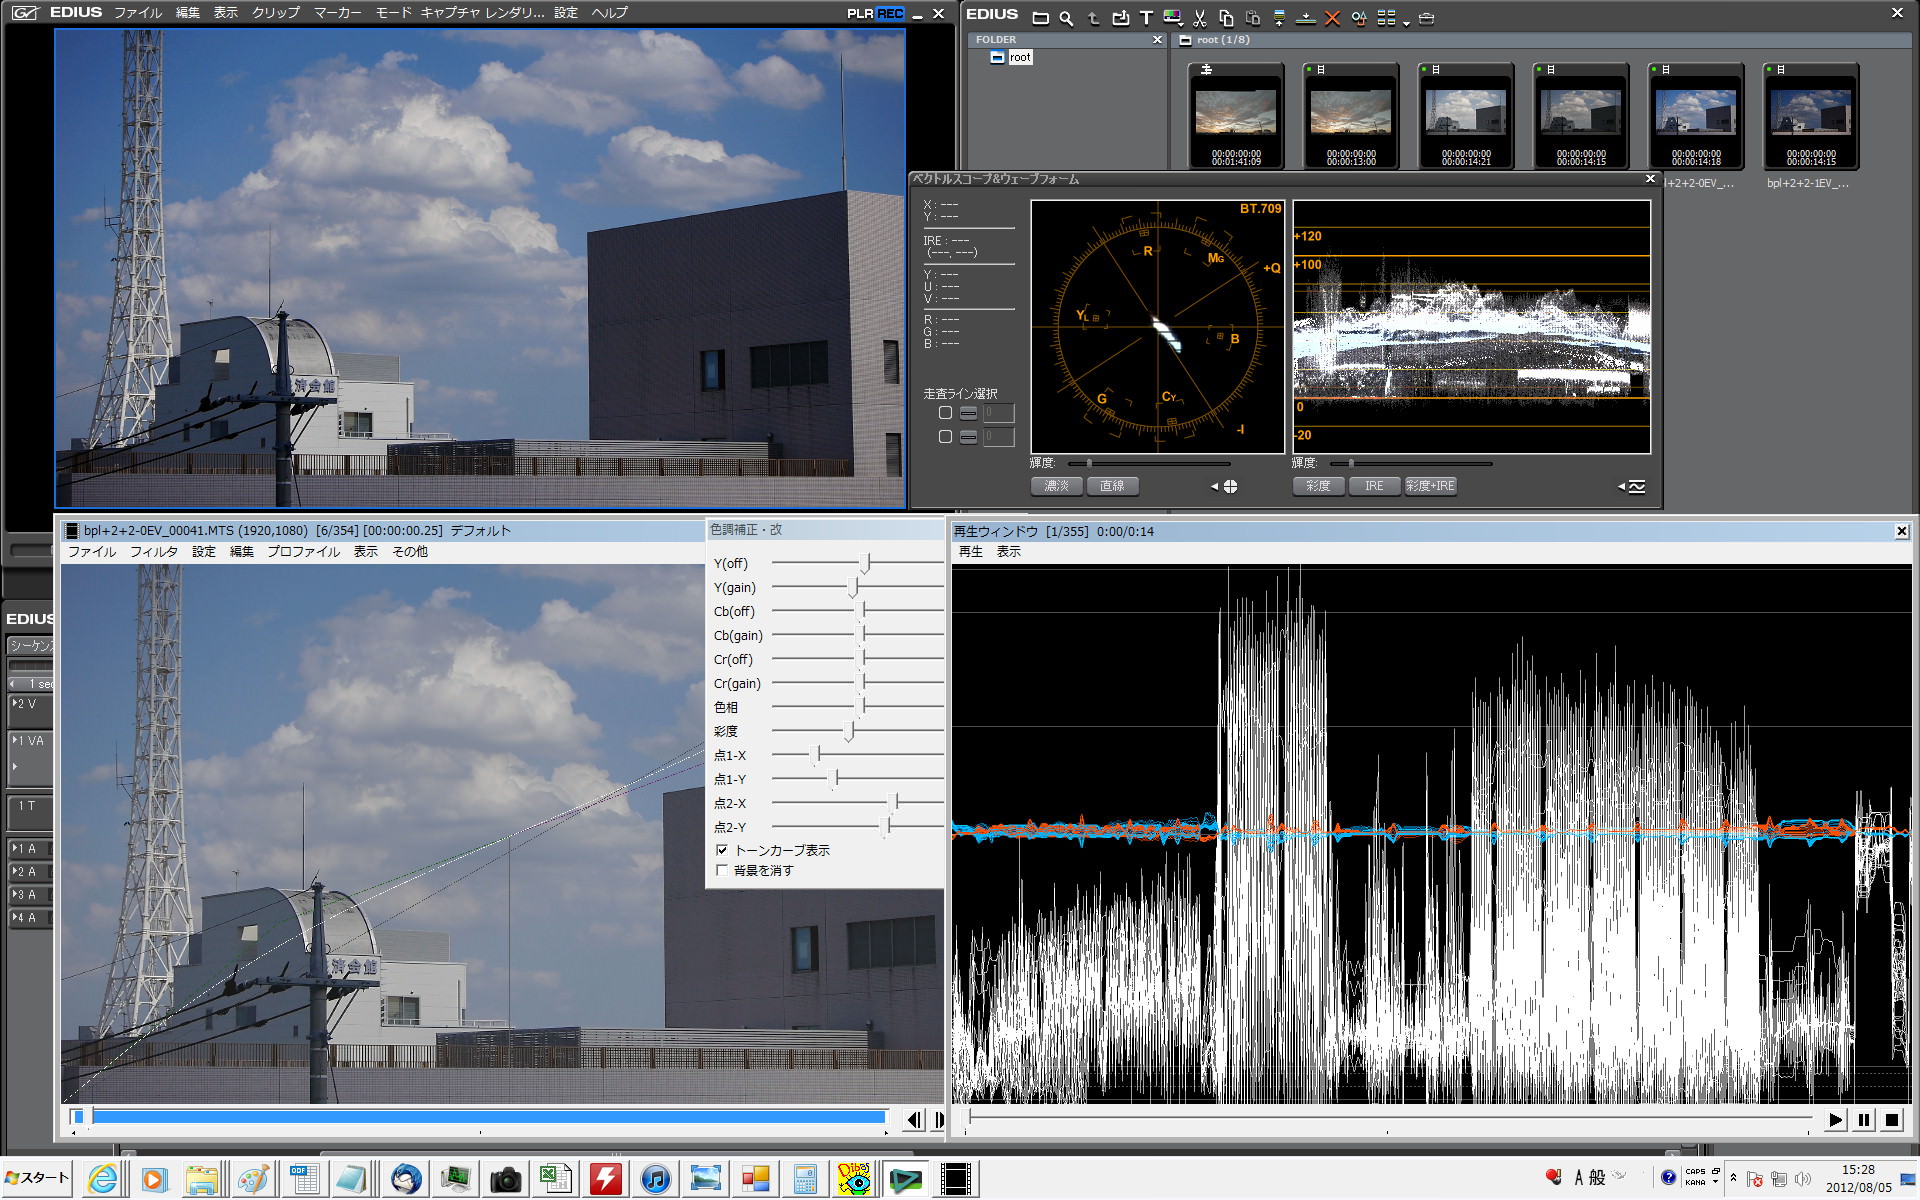Check the first 走査ライン選択 checkbox
This screenshot has width=1920, height=1200.
[x=945, y=413]
